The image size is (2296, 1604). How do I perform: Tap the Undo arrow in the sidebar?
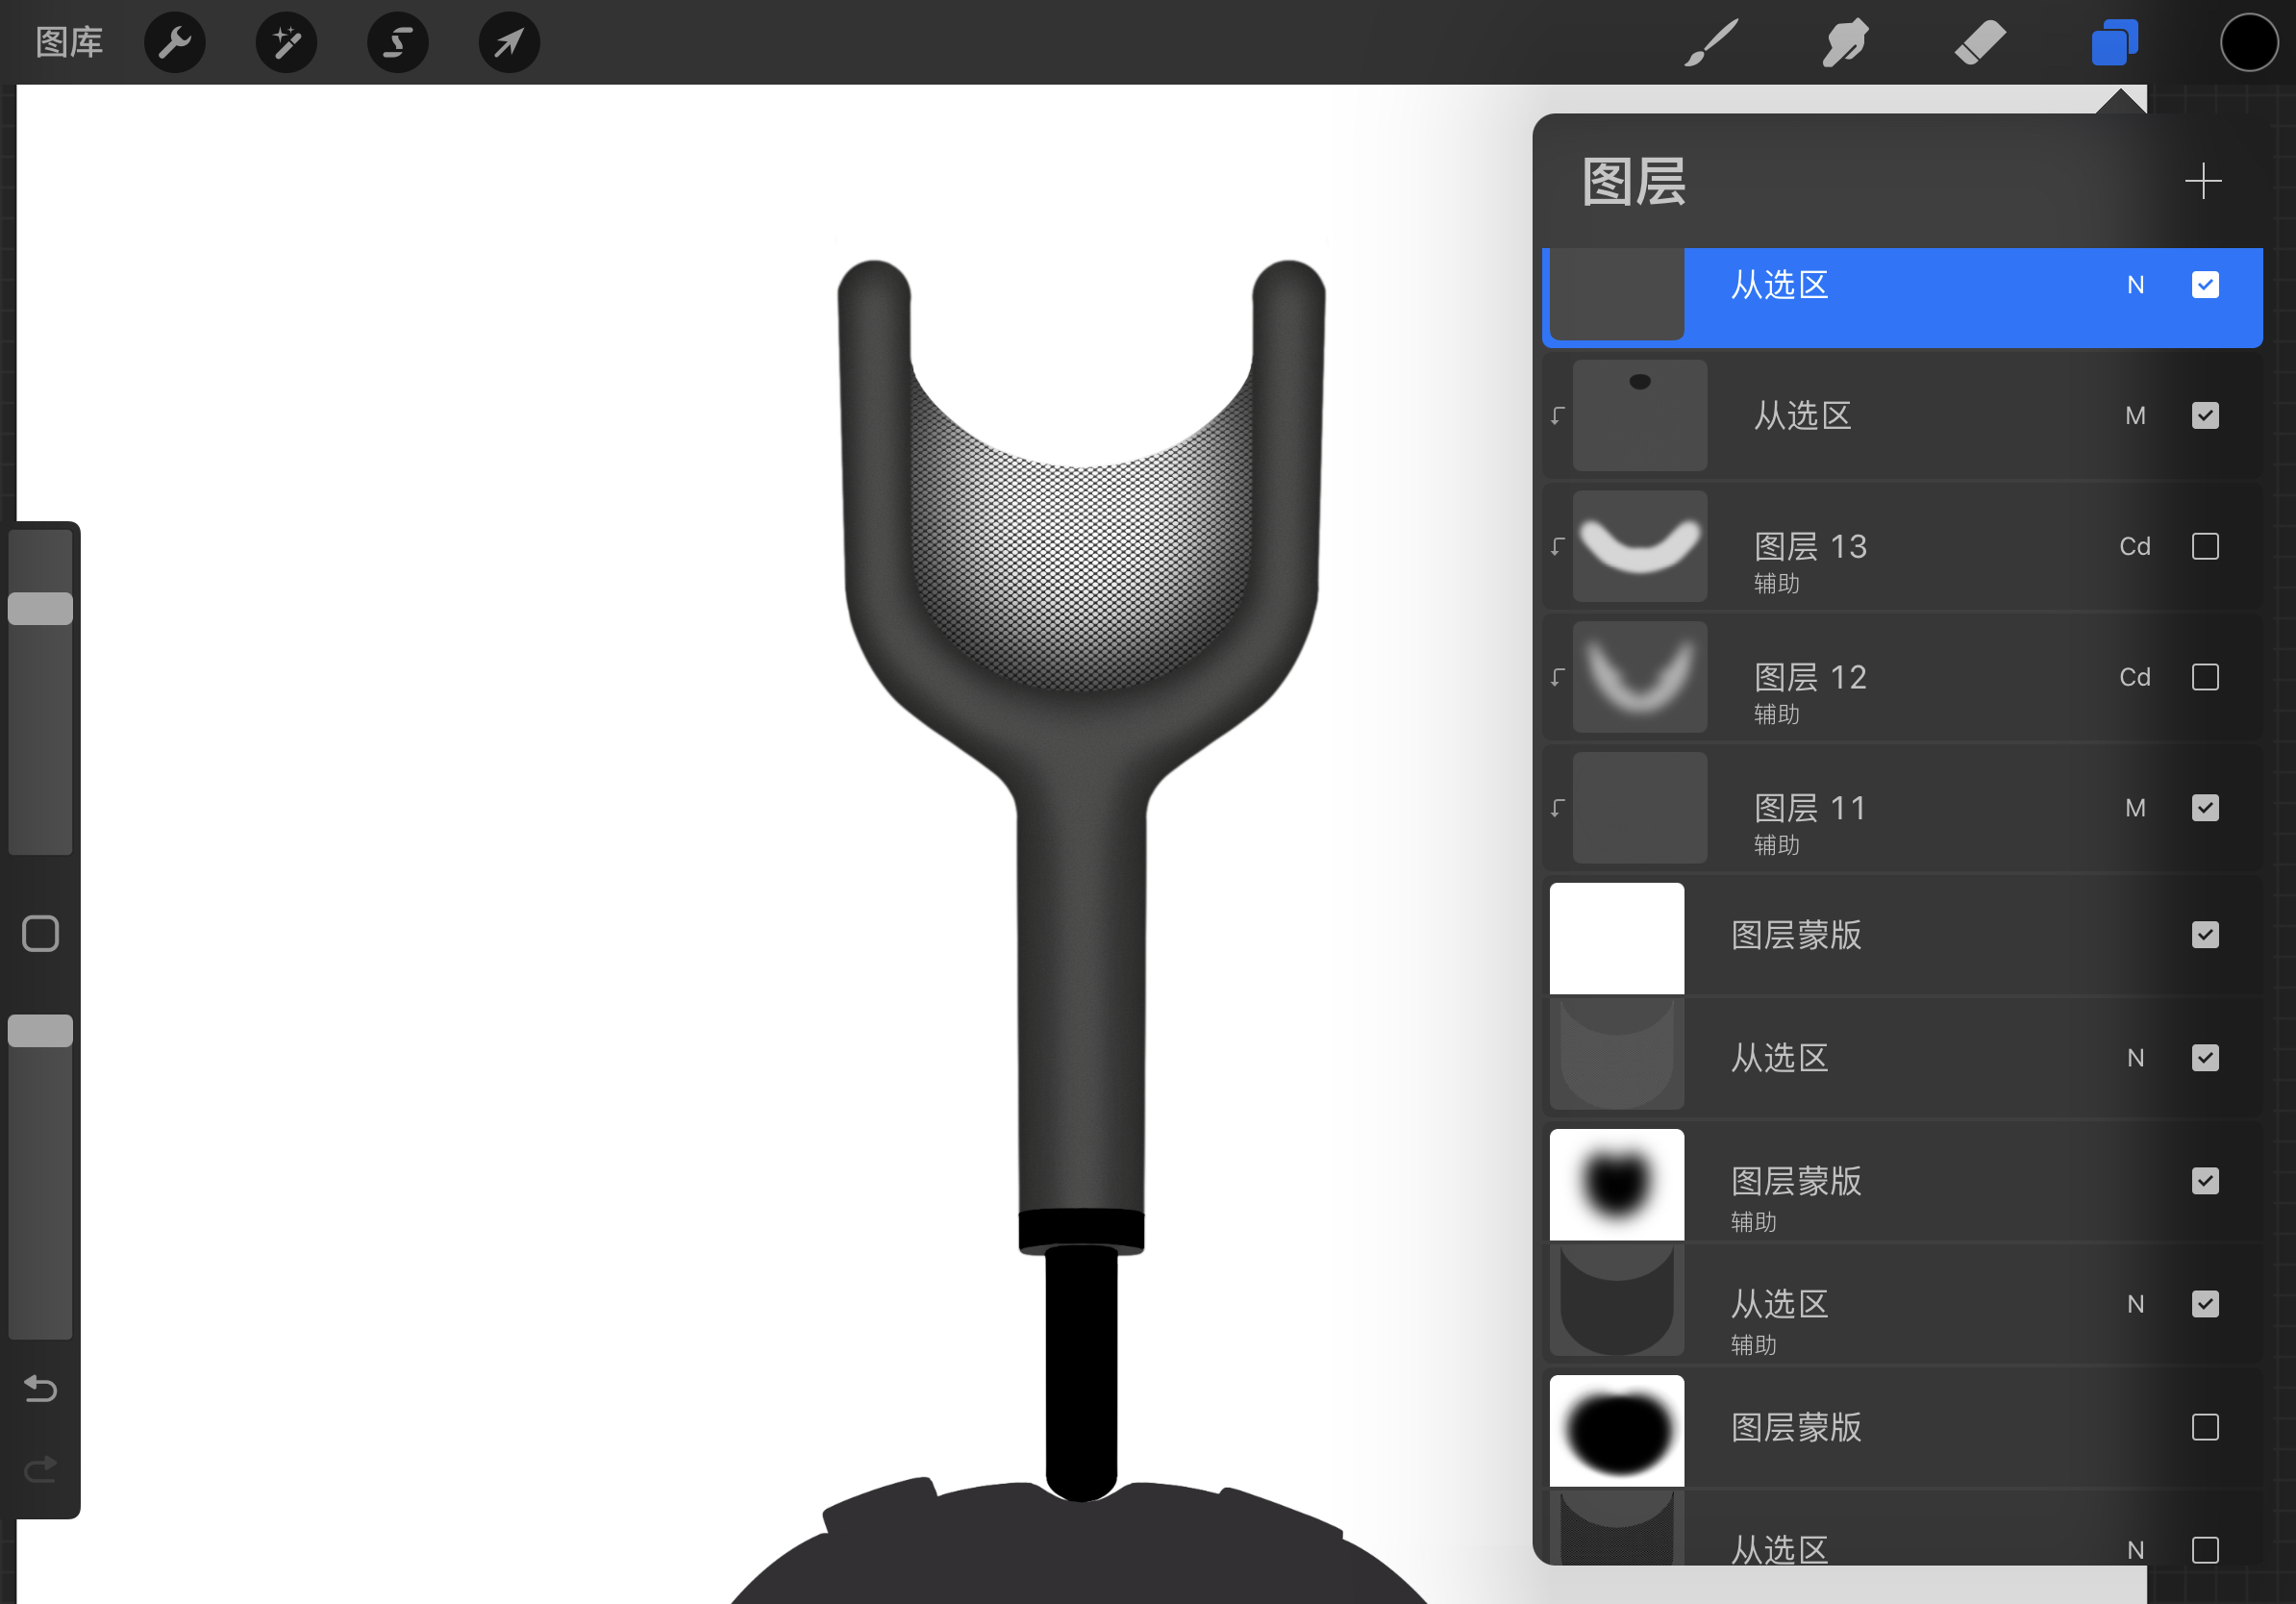pyautogui.click(x=39, y=1388)
